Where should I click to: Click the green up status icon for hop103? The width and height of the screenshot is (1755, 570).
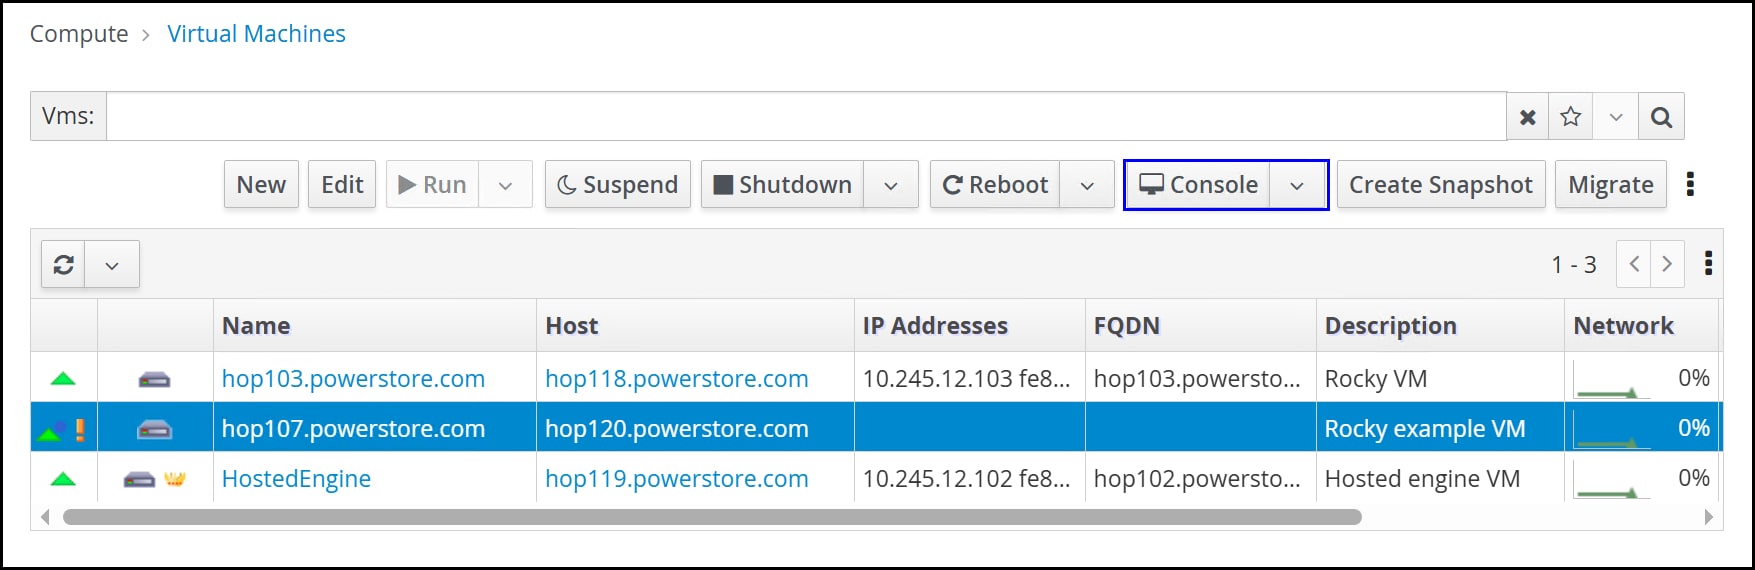coord(63,379)
